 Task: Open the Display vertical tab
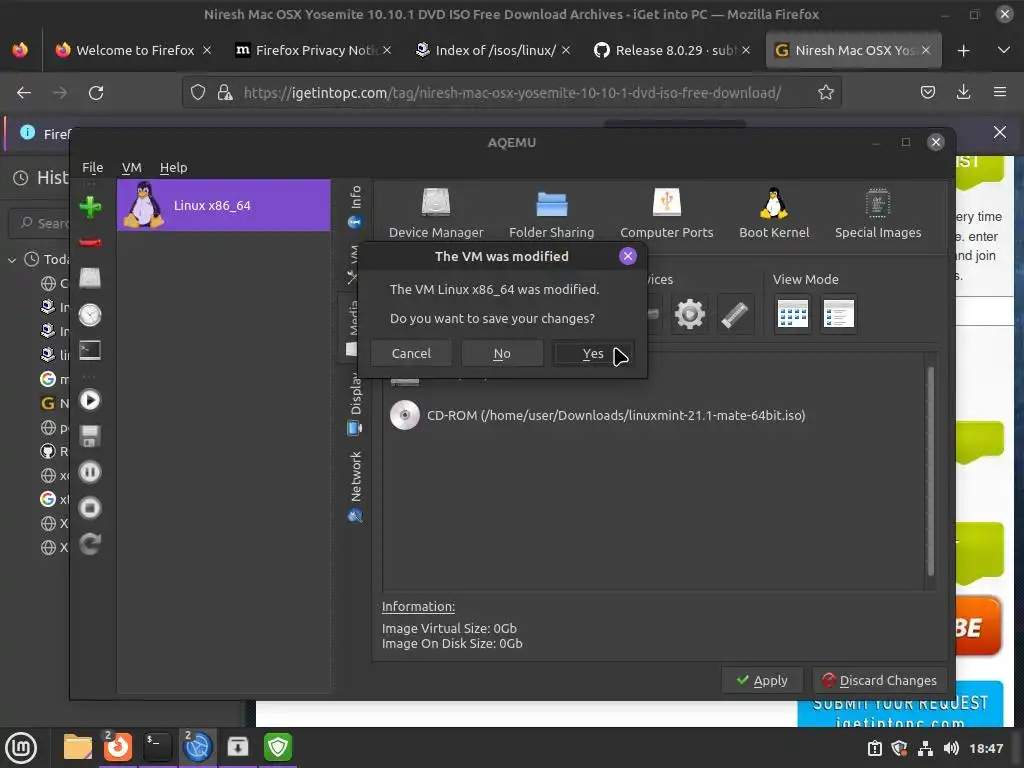(x=355, y=404)
